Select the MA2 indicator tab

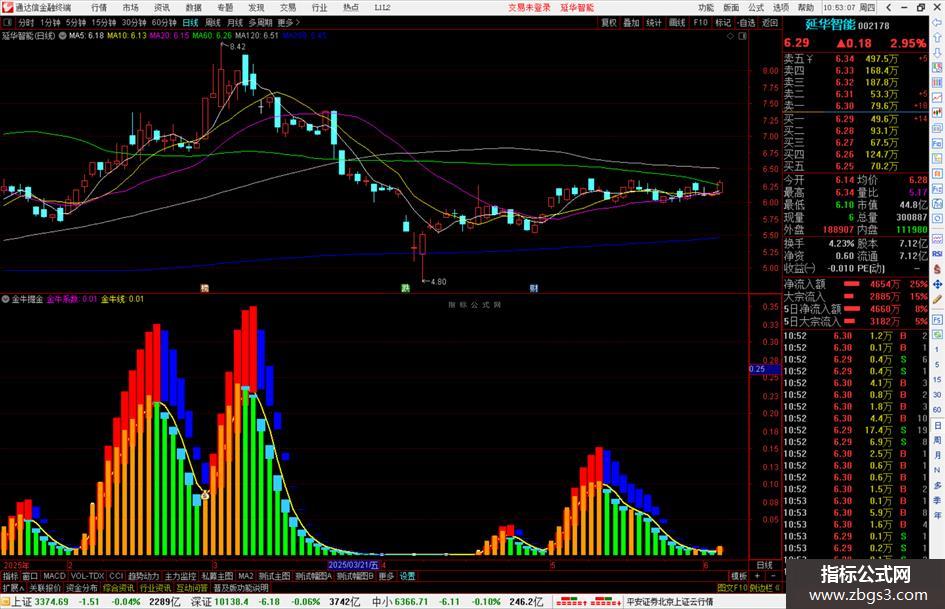coord(246,576)
